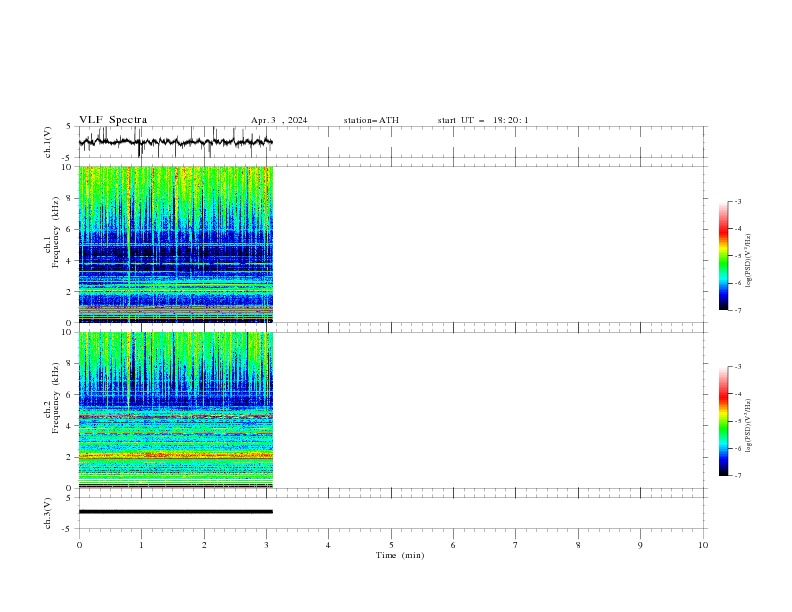
Task: Click the 'ch.1(V)' axis label
Action: pos(48,142)
